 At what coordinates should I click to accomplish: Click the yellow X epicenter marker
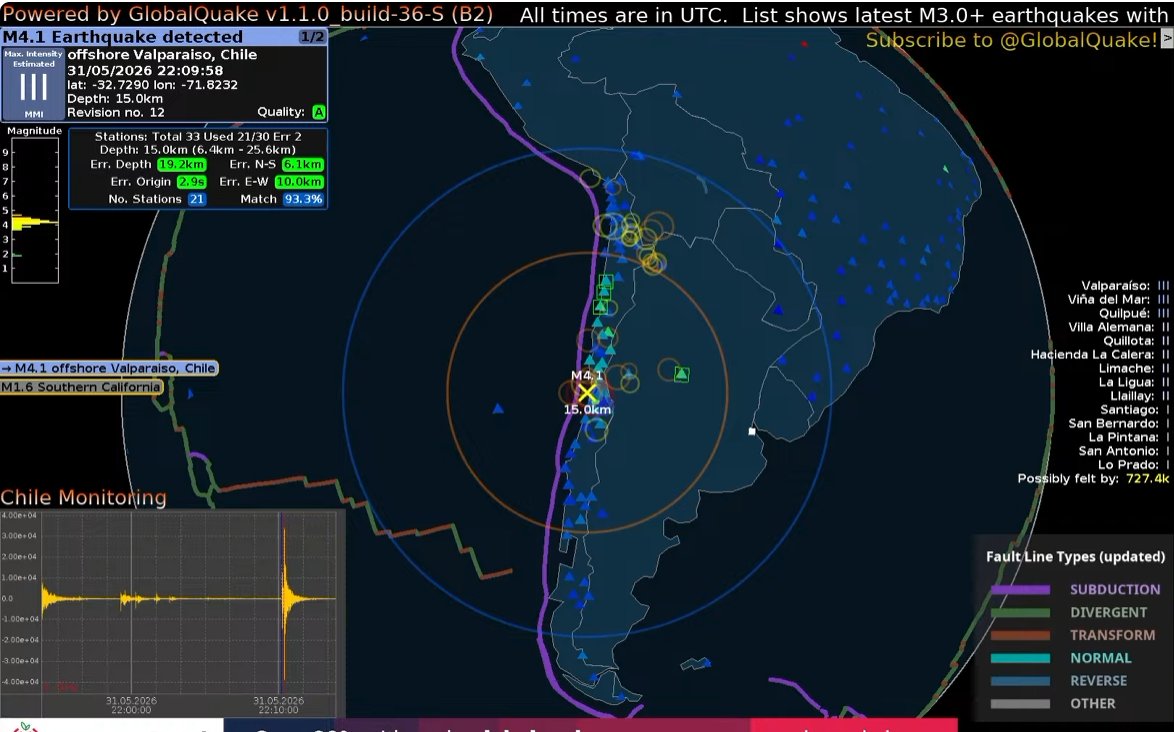click(x=587, y=393)
